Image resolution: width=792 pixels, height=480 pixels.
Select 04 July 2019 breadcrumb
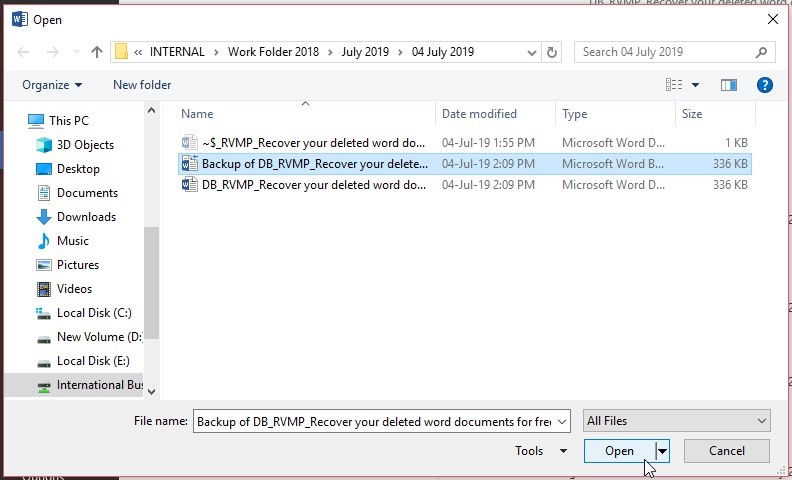coord(442,52)
